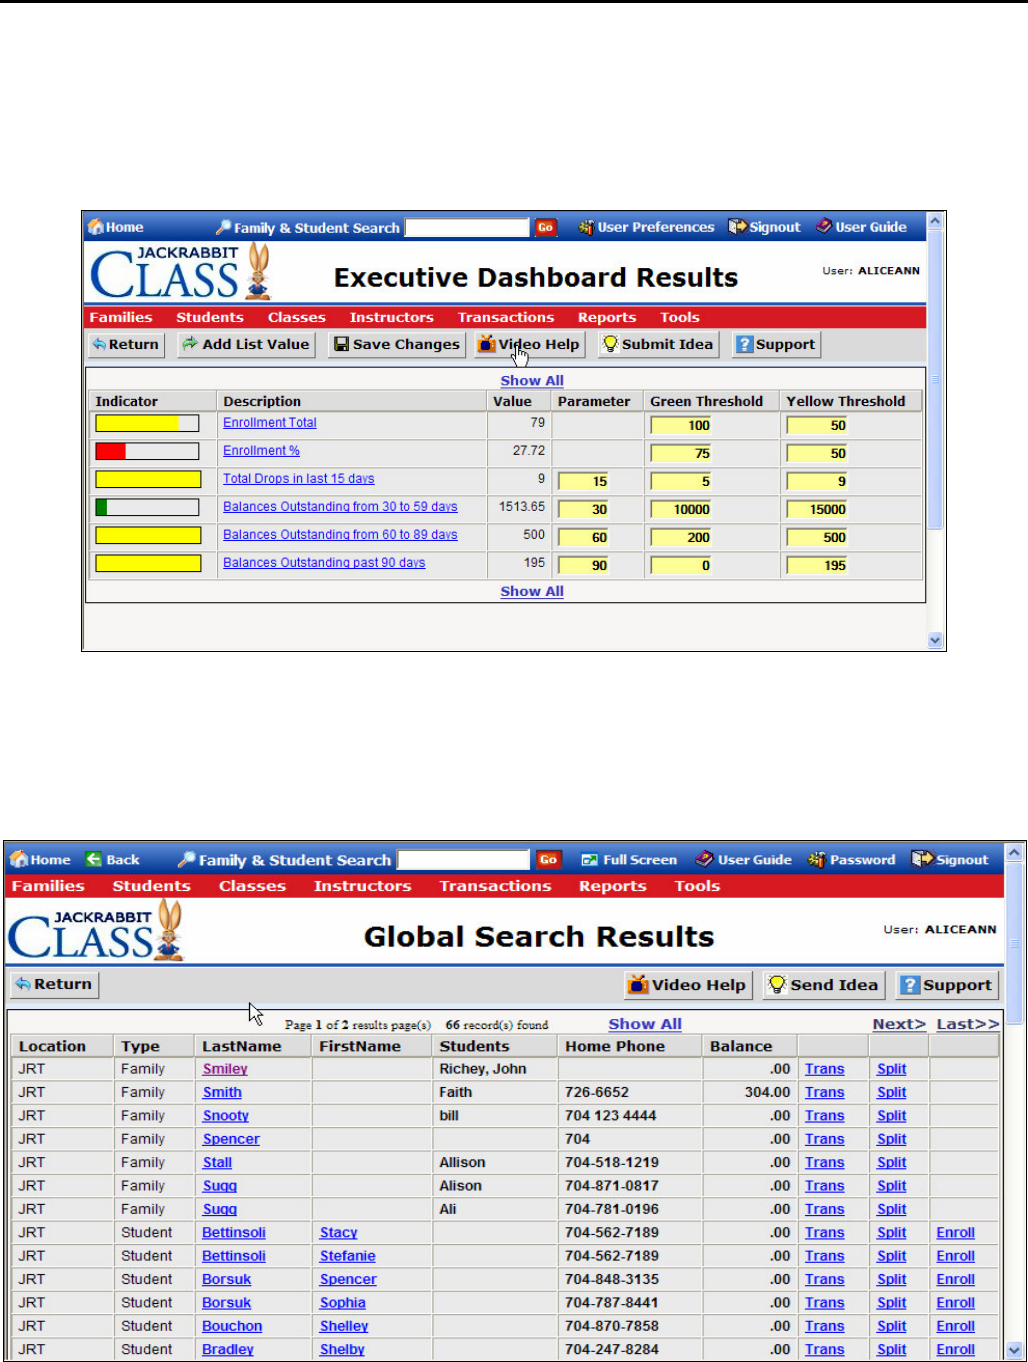Click Send Idea button

(x=824, y=985)
